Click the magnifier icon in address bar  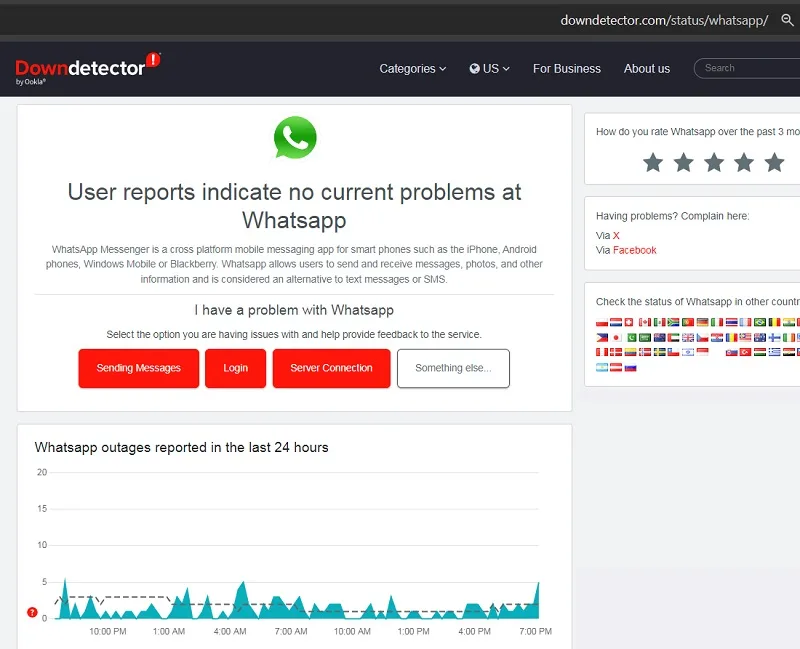click(x=787, y=20)
